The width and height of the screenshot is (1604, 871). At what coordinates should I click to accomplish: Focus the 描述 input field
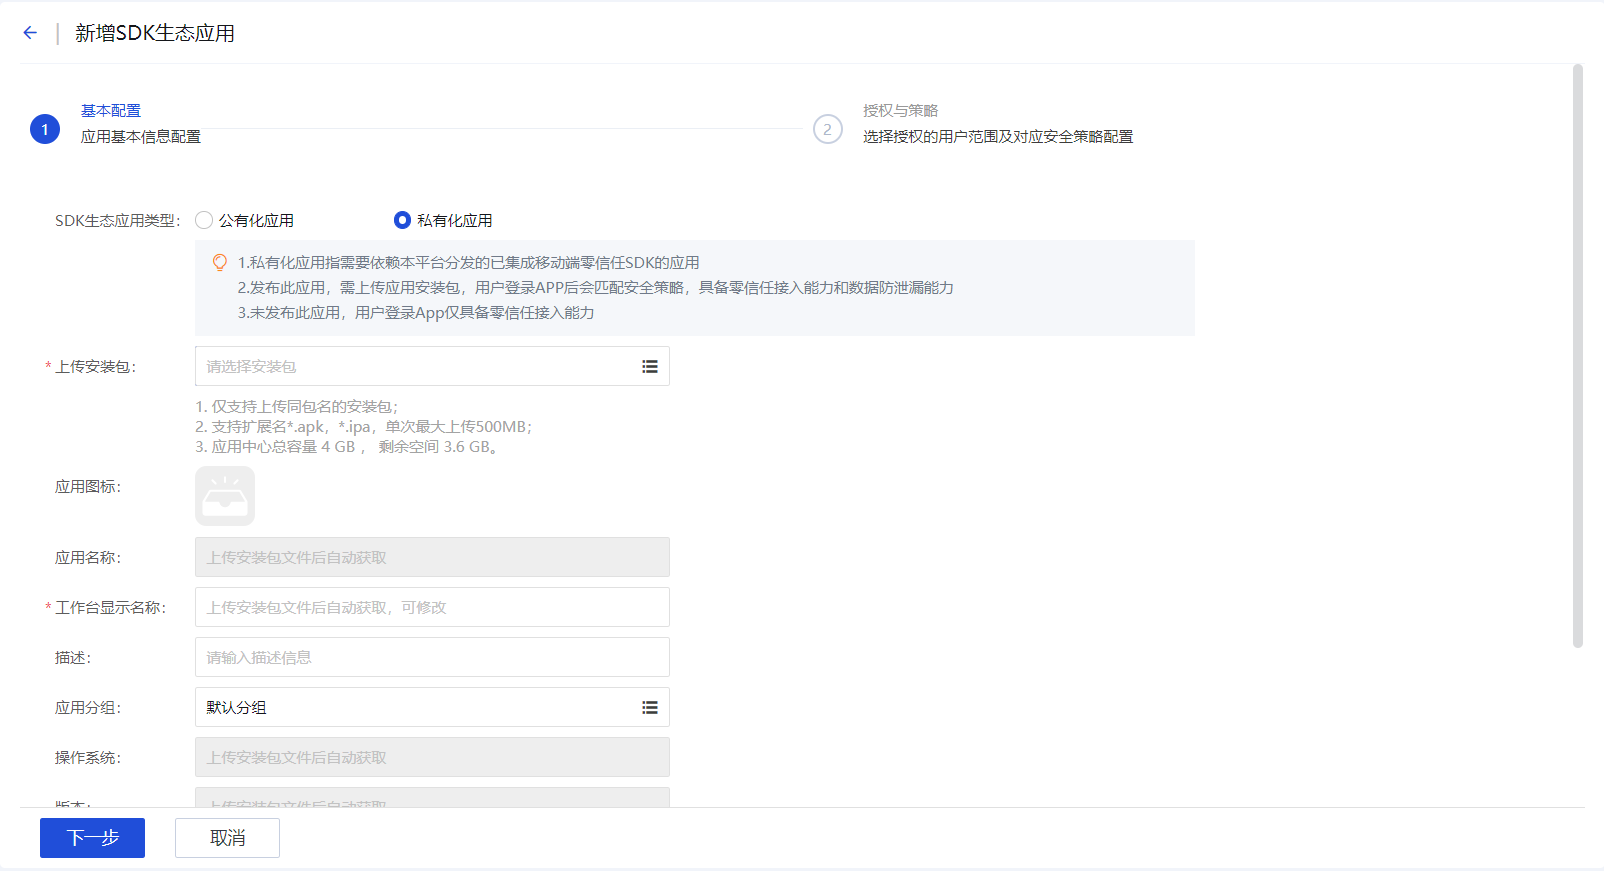coord(432,658)
